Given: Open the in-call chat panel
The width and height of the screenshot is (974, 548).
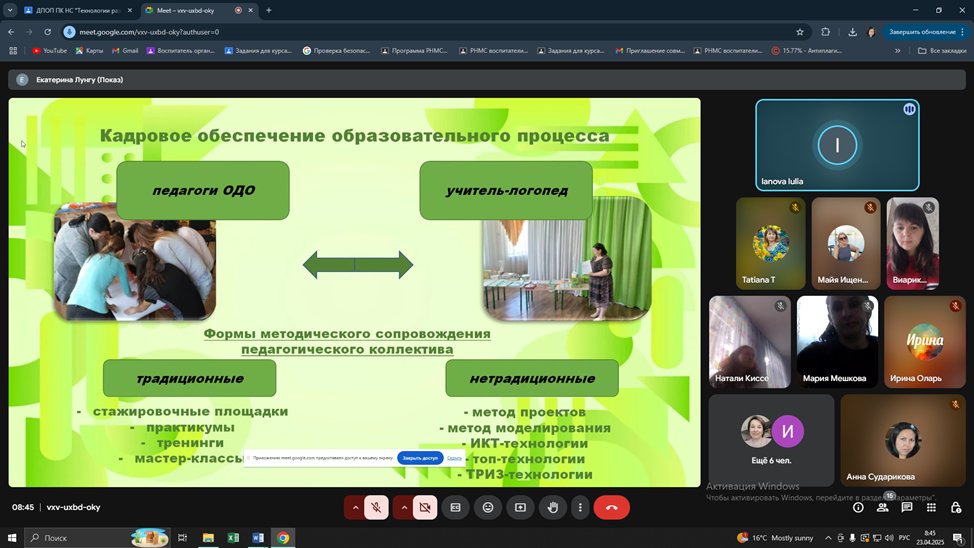Looking at the screenshot, I should pyautogui.click(x=906, y=508).
